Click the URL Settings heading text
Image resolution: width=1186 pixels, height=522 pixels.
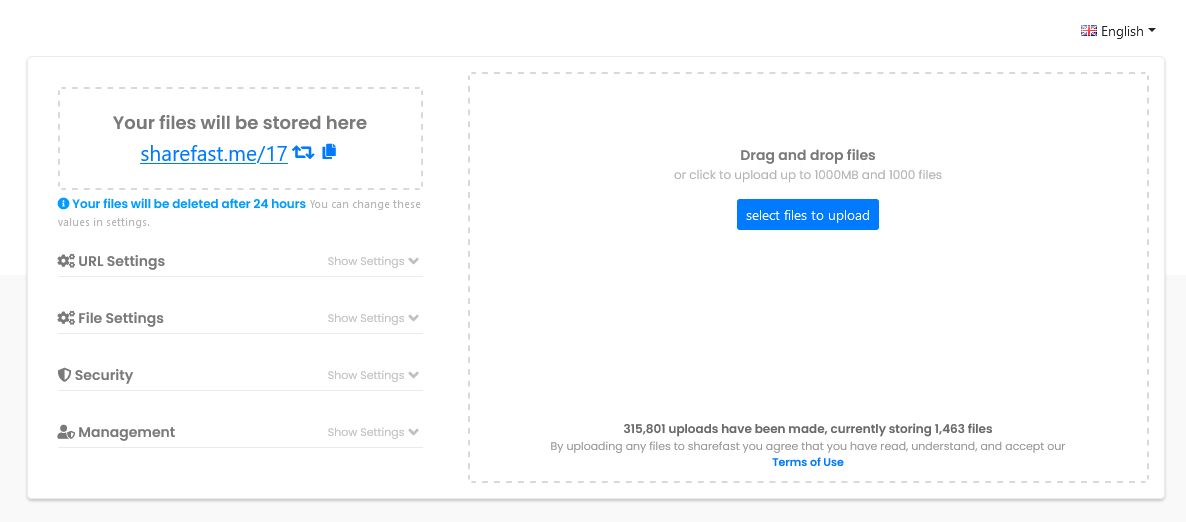pyautogui.click(x=122, y=261)
